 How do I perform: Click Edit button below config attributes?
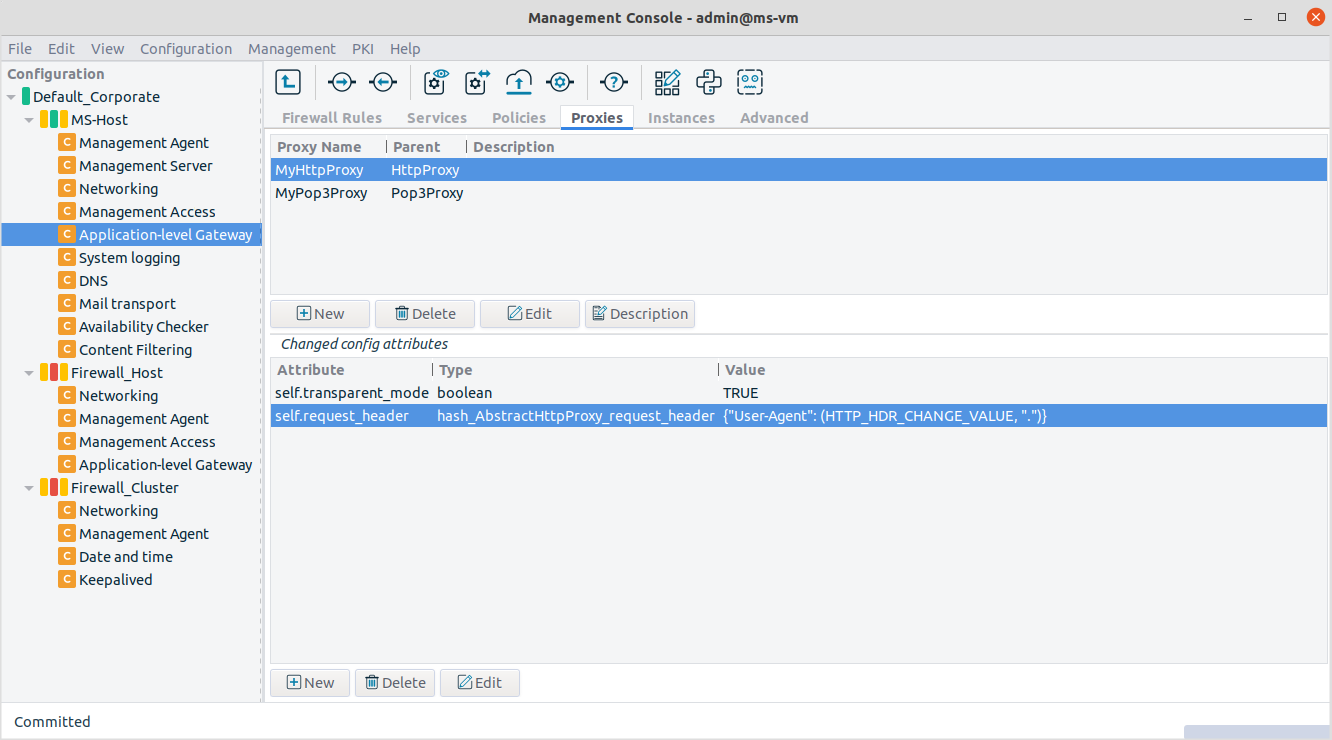pos(480,683)
